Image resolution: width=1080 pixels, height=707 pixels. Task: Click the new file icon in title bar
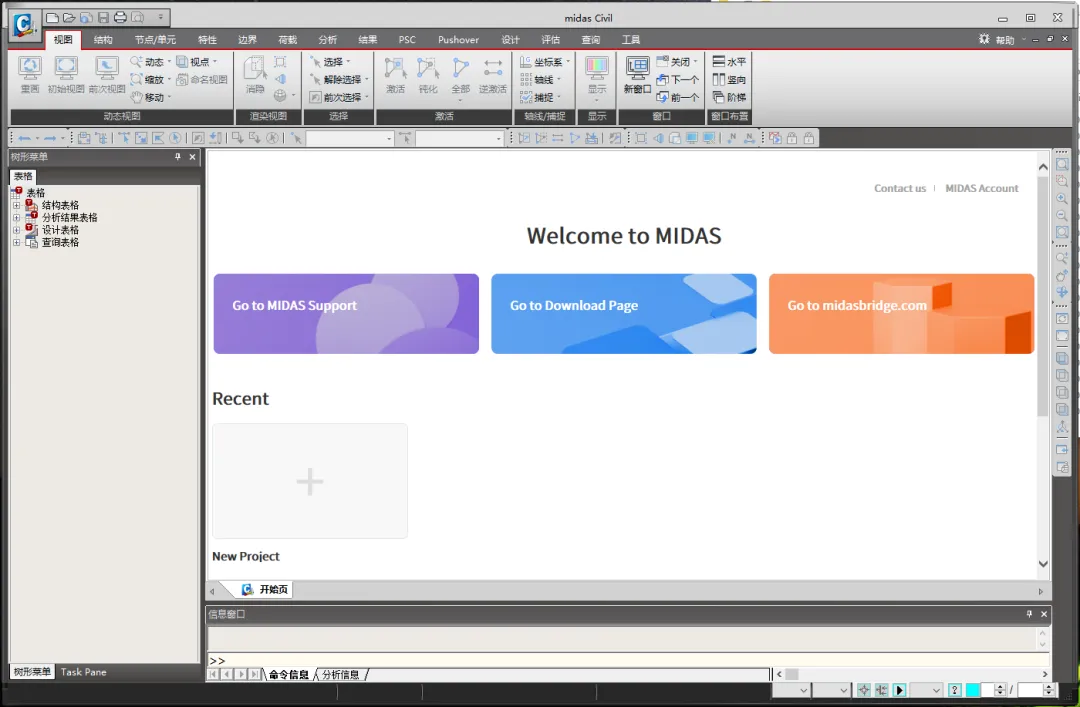tap(52, 17)
